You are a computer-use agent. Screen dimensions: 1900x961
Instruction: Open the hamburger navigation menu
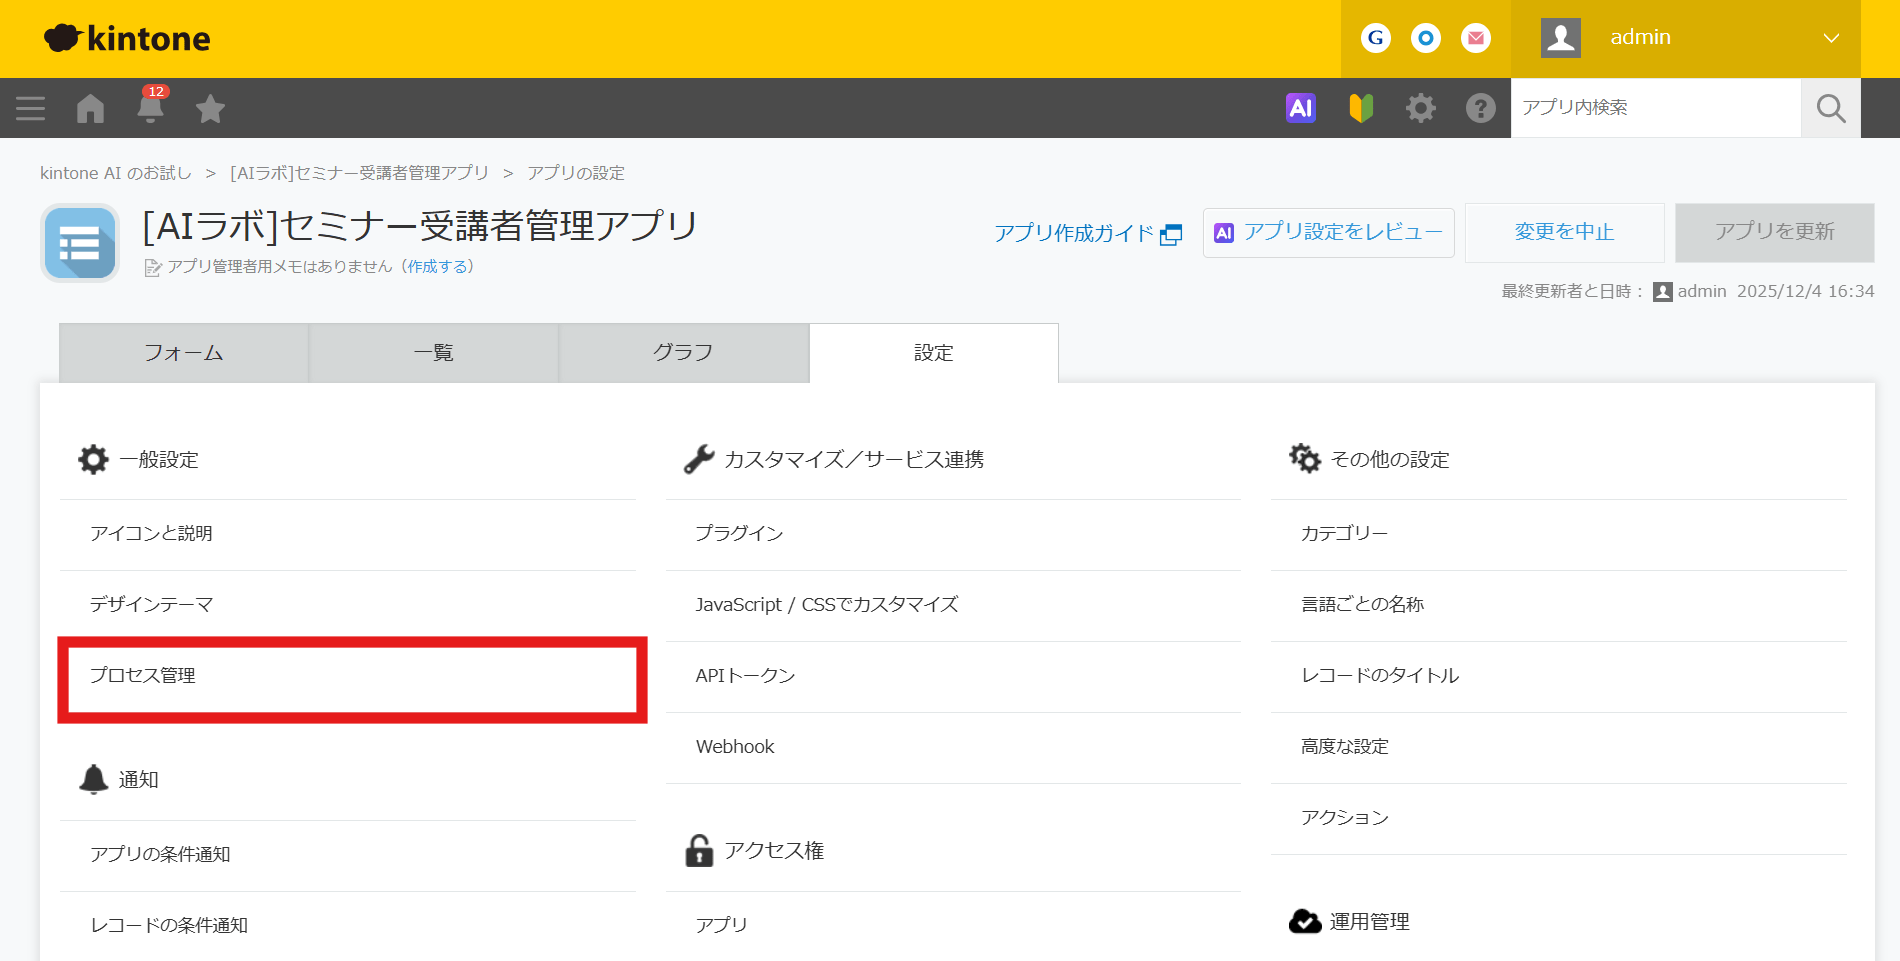[x=31, y=108]
